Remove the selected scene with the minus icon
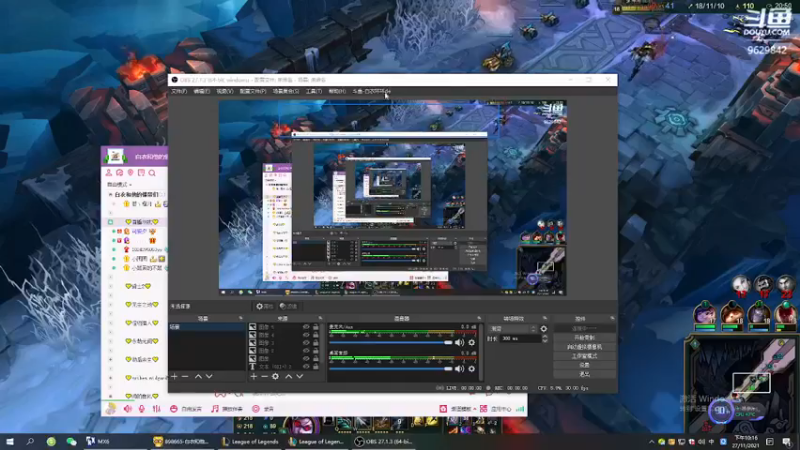The height and width of the screenshot is (450, 800). pos(185,377)
